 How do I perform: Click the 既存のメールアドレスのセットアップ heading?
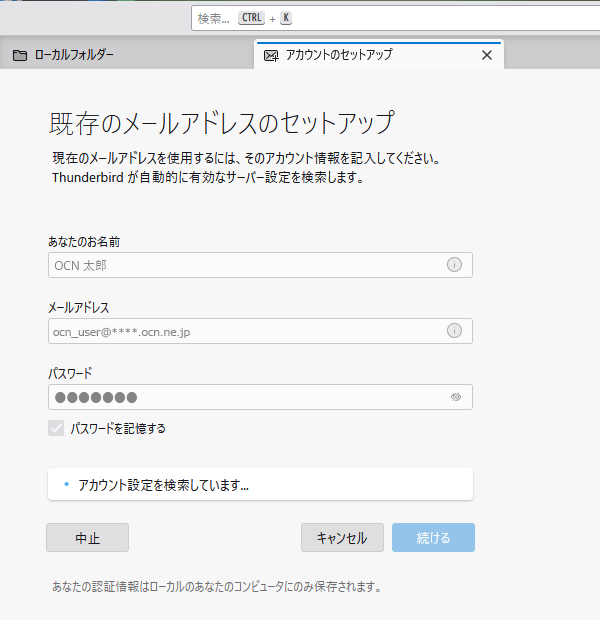point(221,123)
